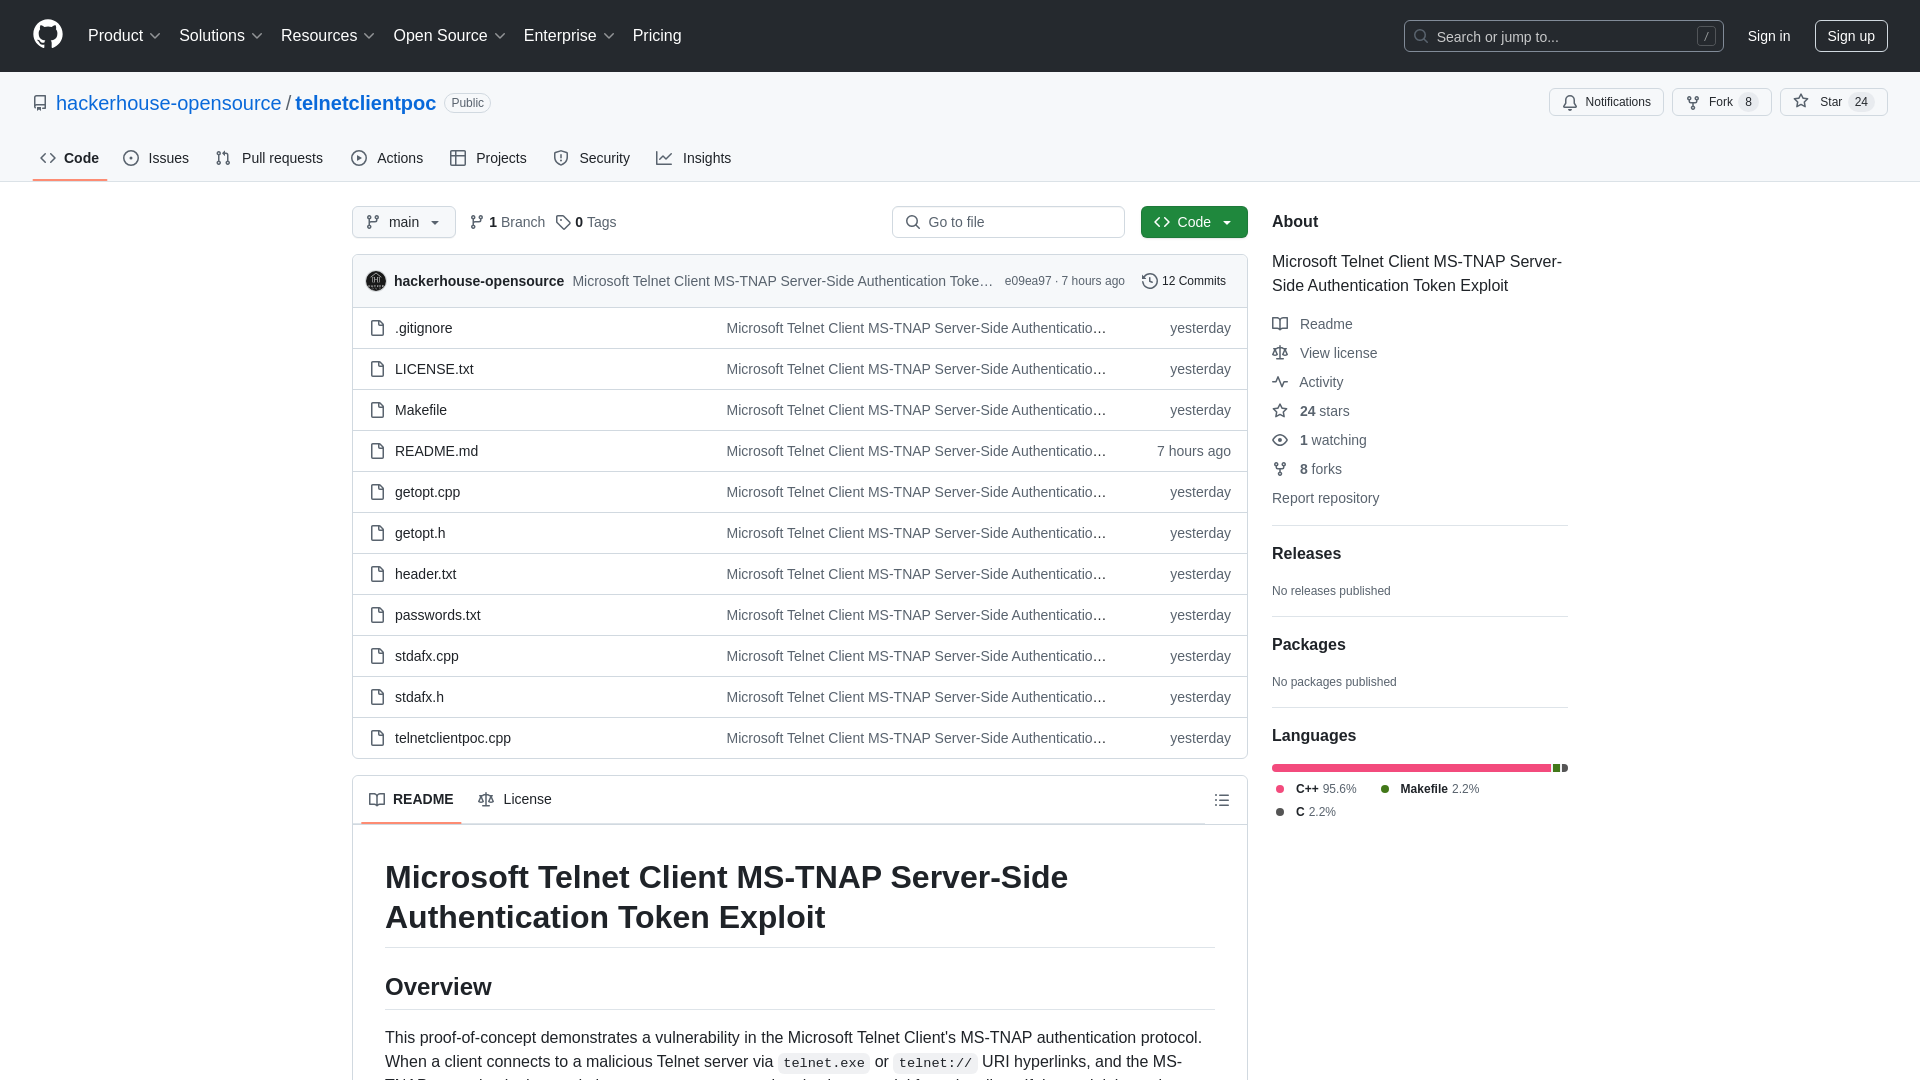This screenshot has width=1920, height=1080.
Task: Click the file icon beside telnetclientpoc.cpp
Action: click(x=377, y=738)
